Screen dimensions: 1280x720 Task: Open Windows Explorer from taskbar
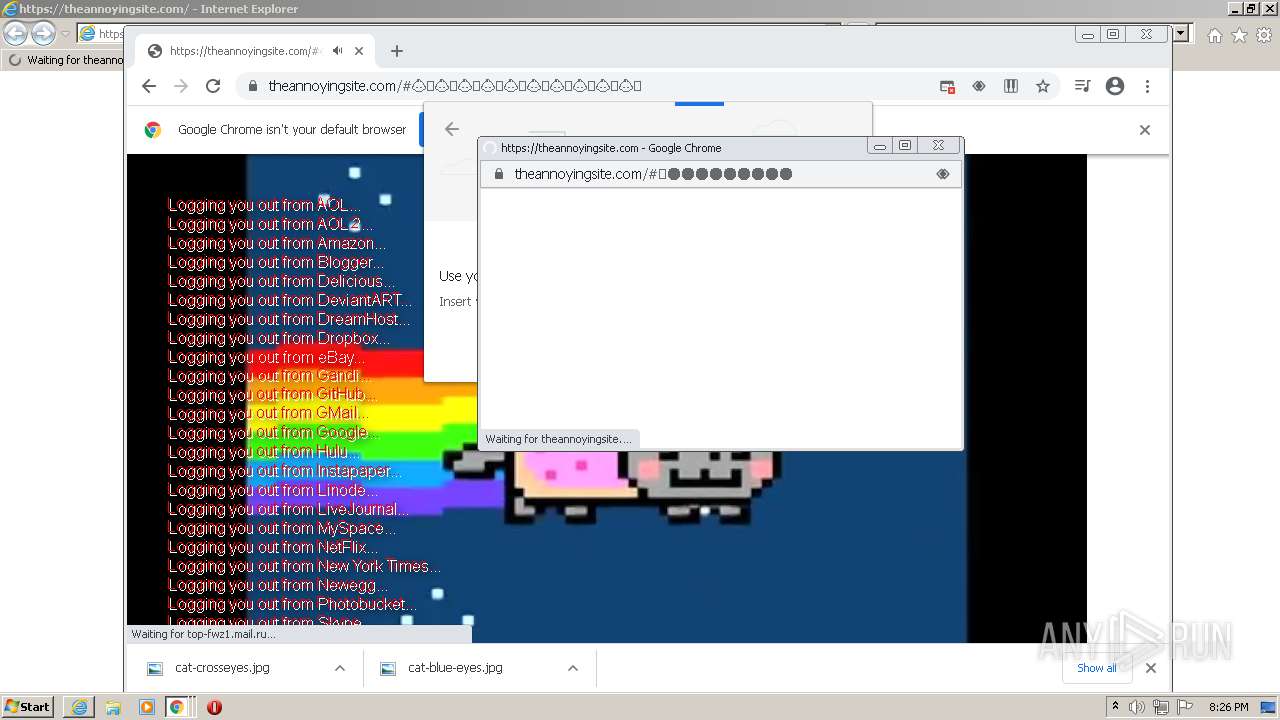[113, 707]
